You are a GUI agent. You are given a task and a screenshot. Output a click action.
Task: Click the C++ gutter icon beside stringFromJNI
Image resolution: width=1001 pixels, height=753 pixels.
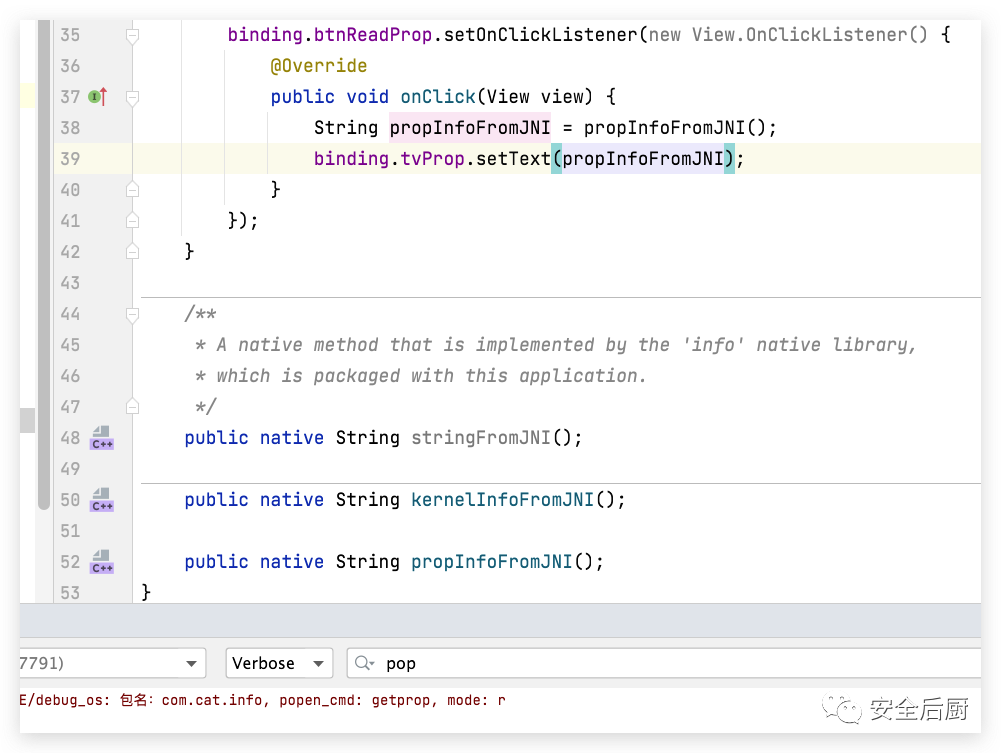[x=102, y=438]
